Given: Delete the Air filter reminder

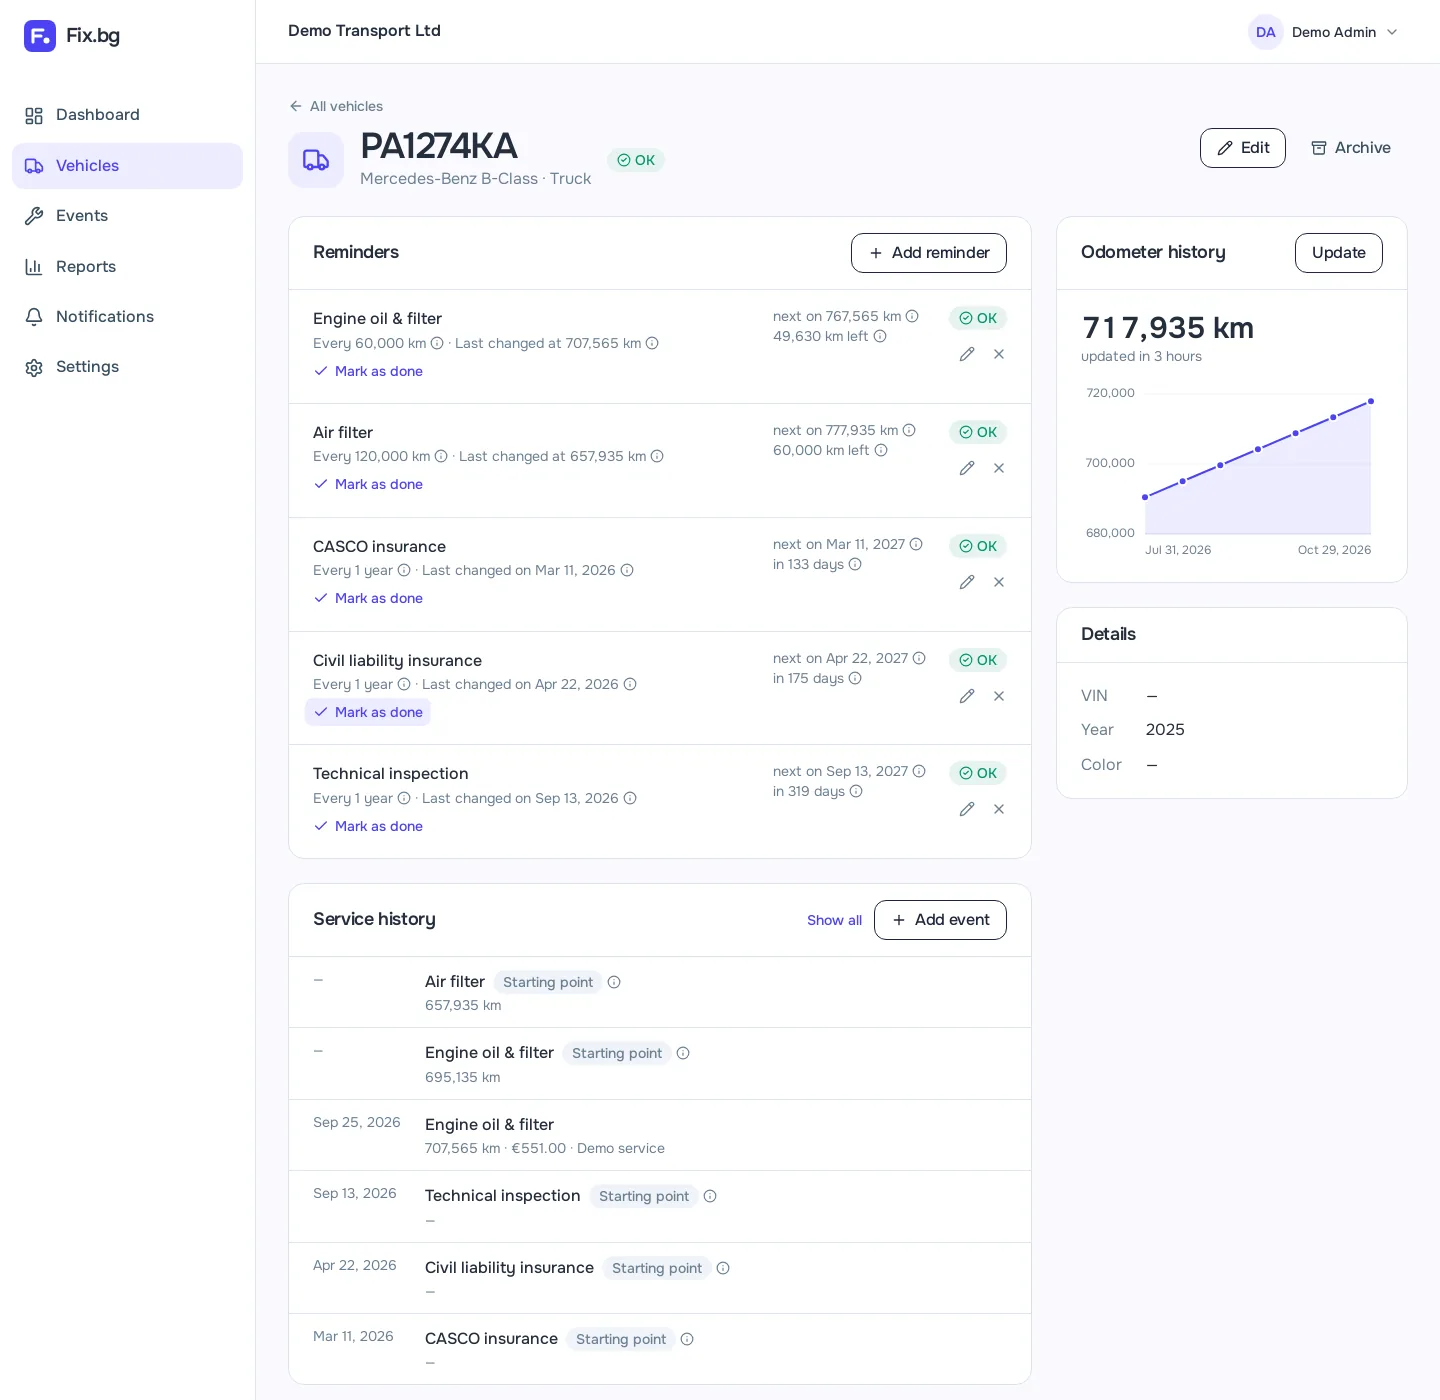Looking at the screenshot, I should [999, 468].
